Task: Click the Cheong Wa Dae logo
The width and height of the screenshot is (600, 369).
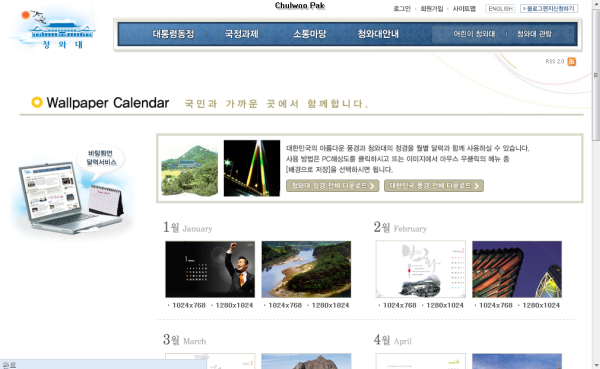Action: point(53,29)
